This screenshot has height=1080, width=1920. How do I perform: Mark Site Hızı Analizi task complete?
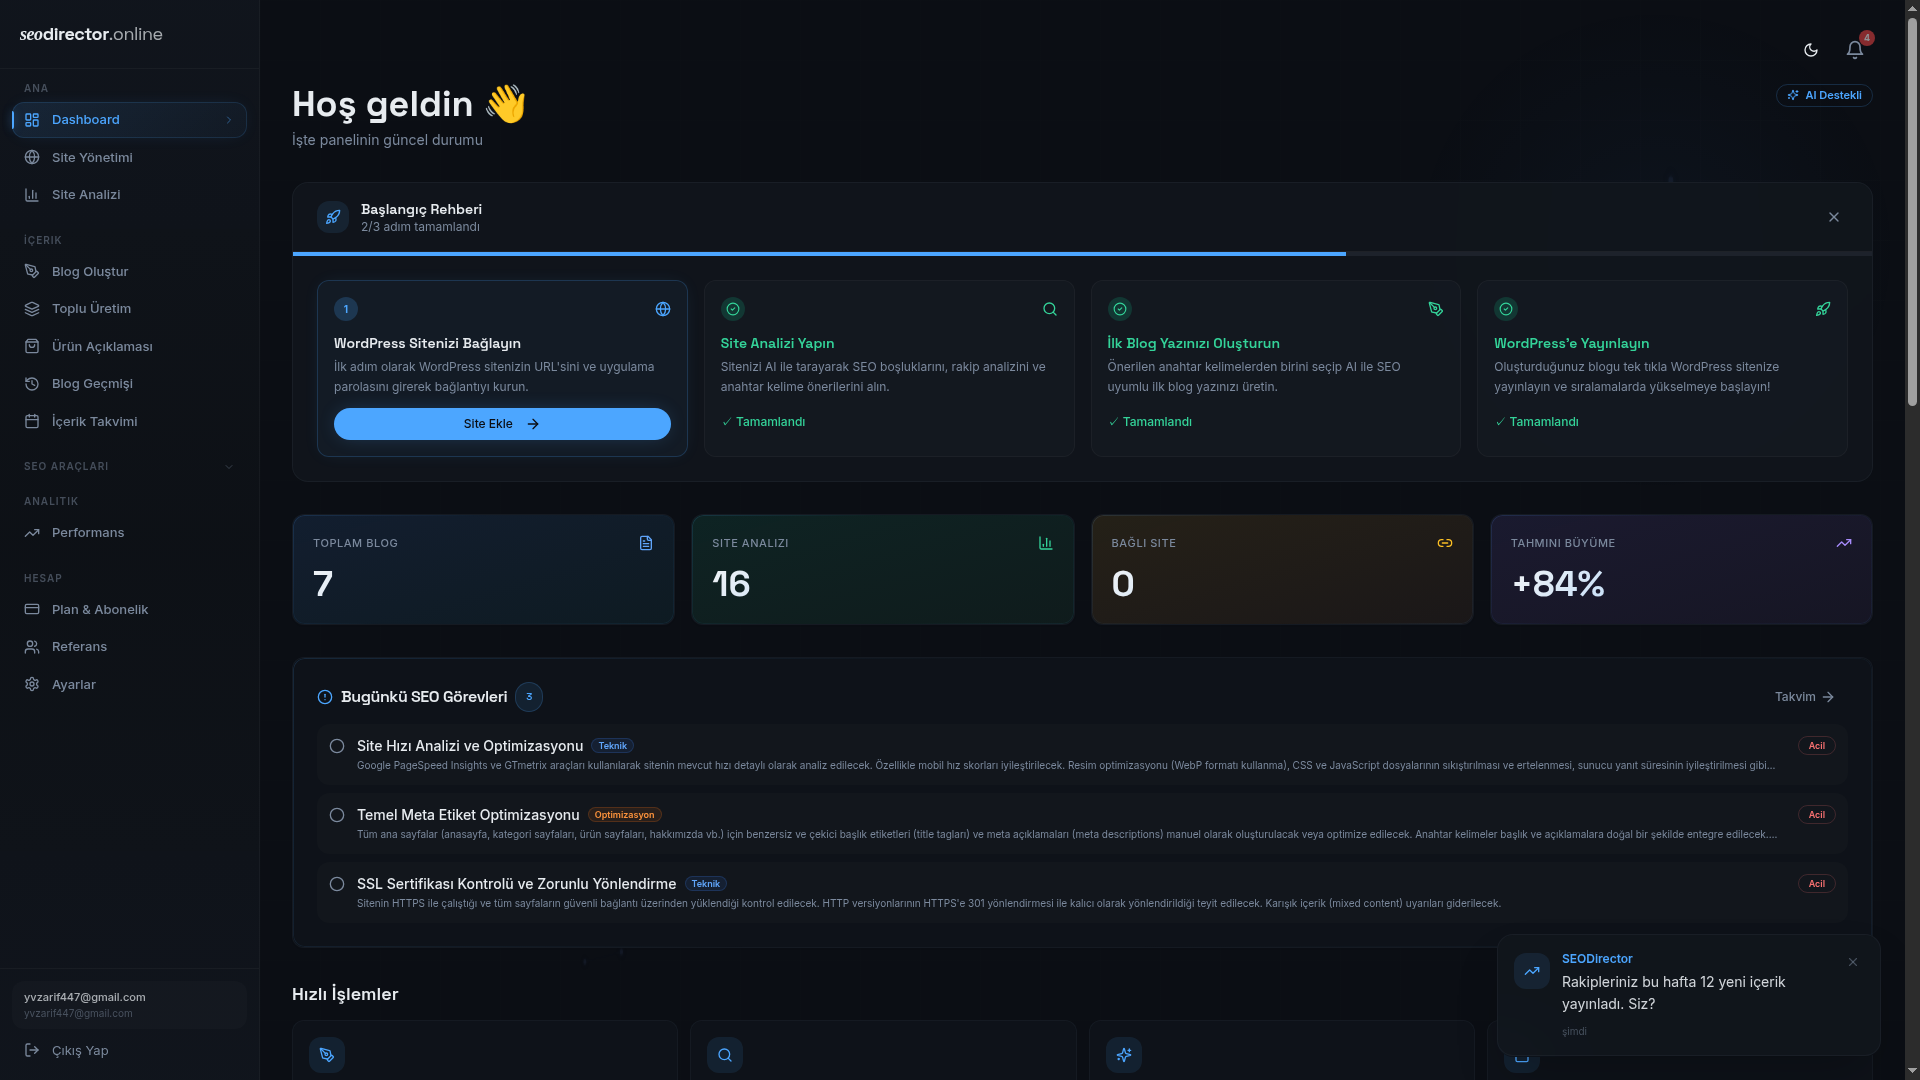tap(337, 746)
